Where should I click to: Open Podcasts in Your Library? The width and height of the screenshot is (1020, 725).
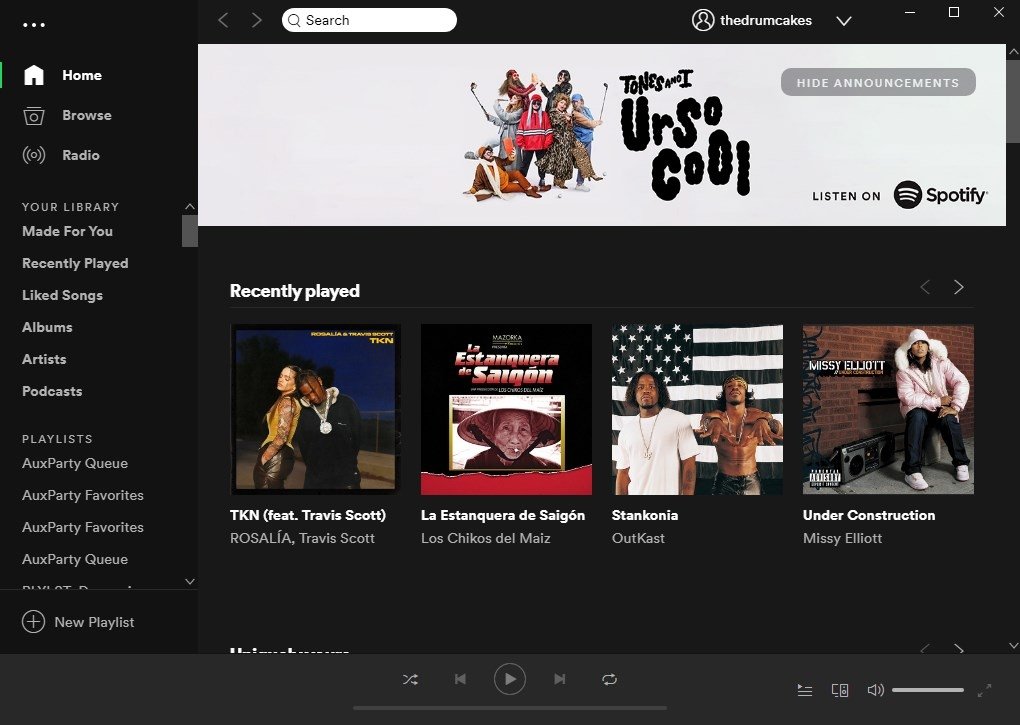[52, 391]
